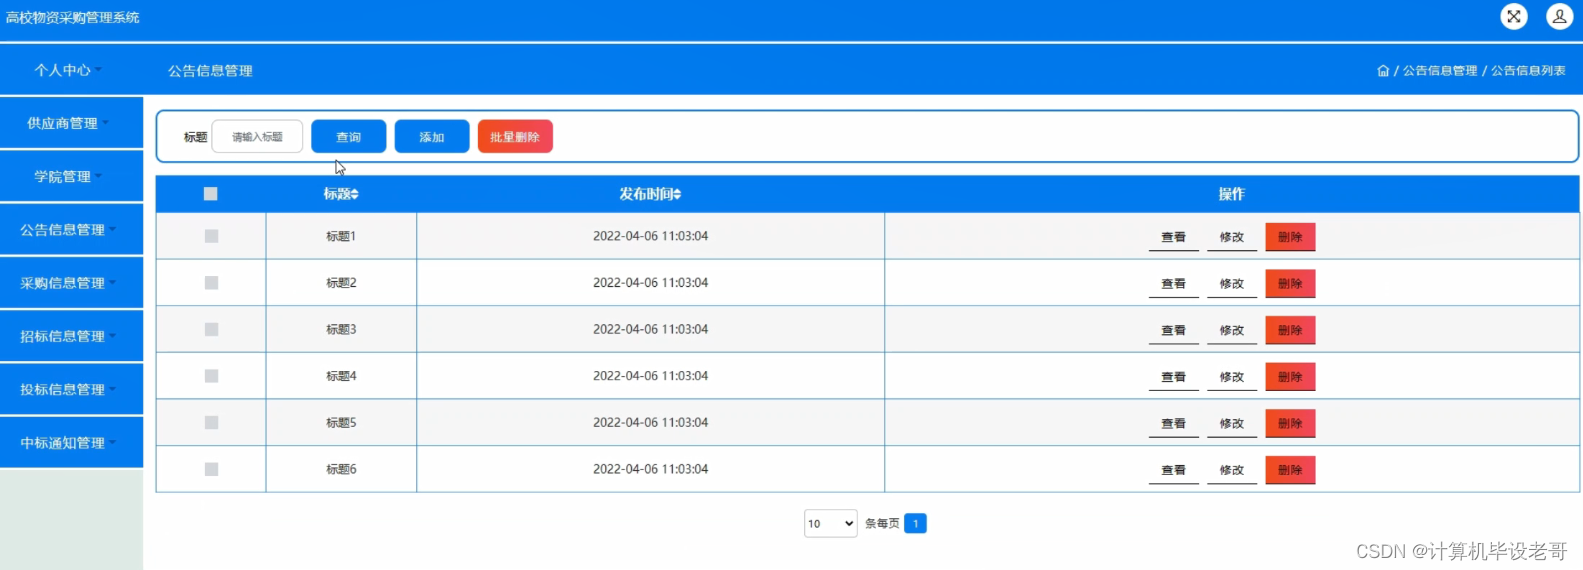Focus the 请输入标题 title input field

(257, 137)
